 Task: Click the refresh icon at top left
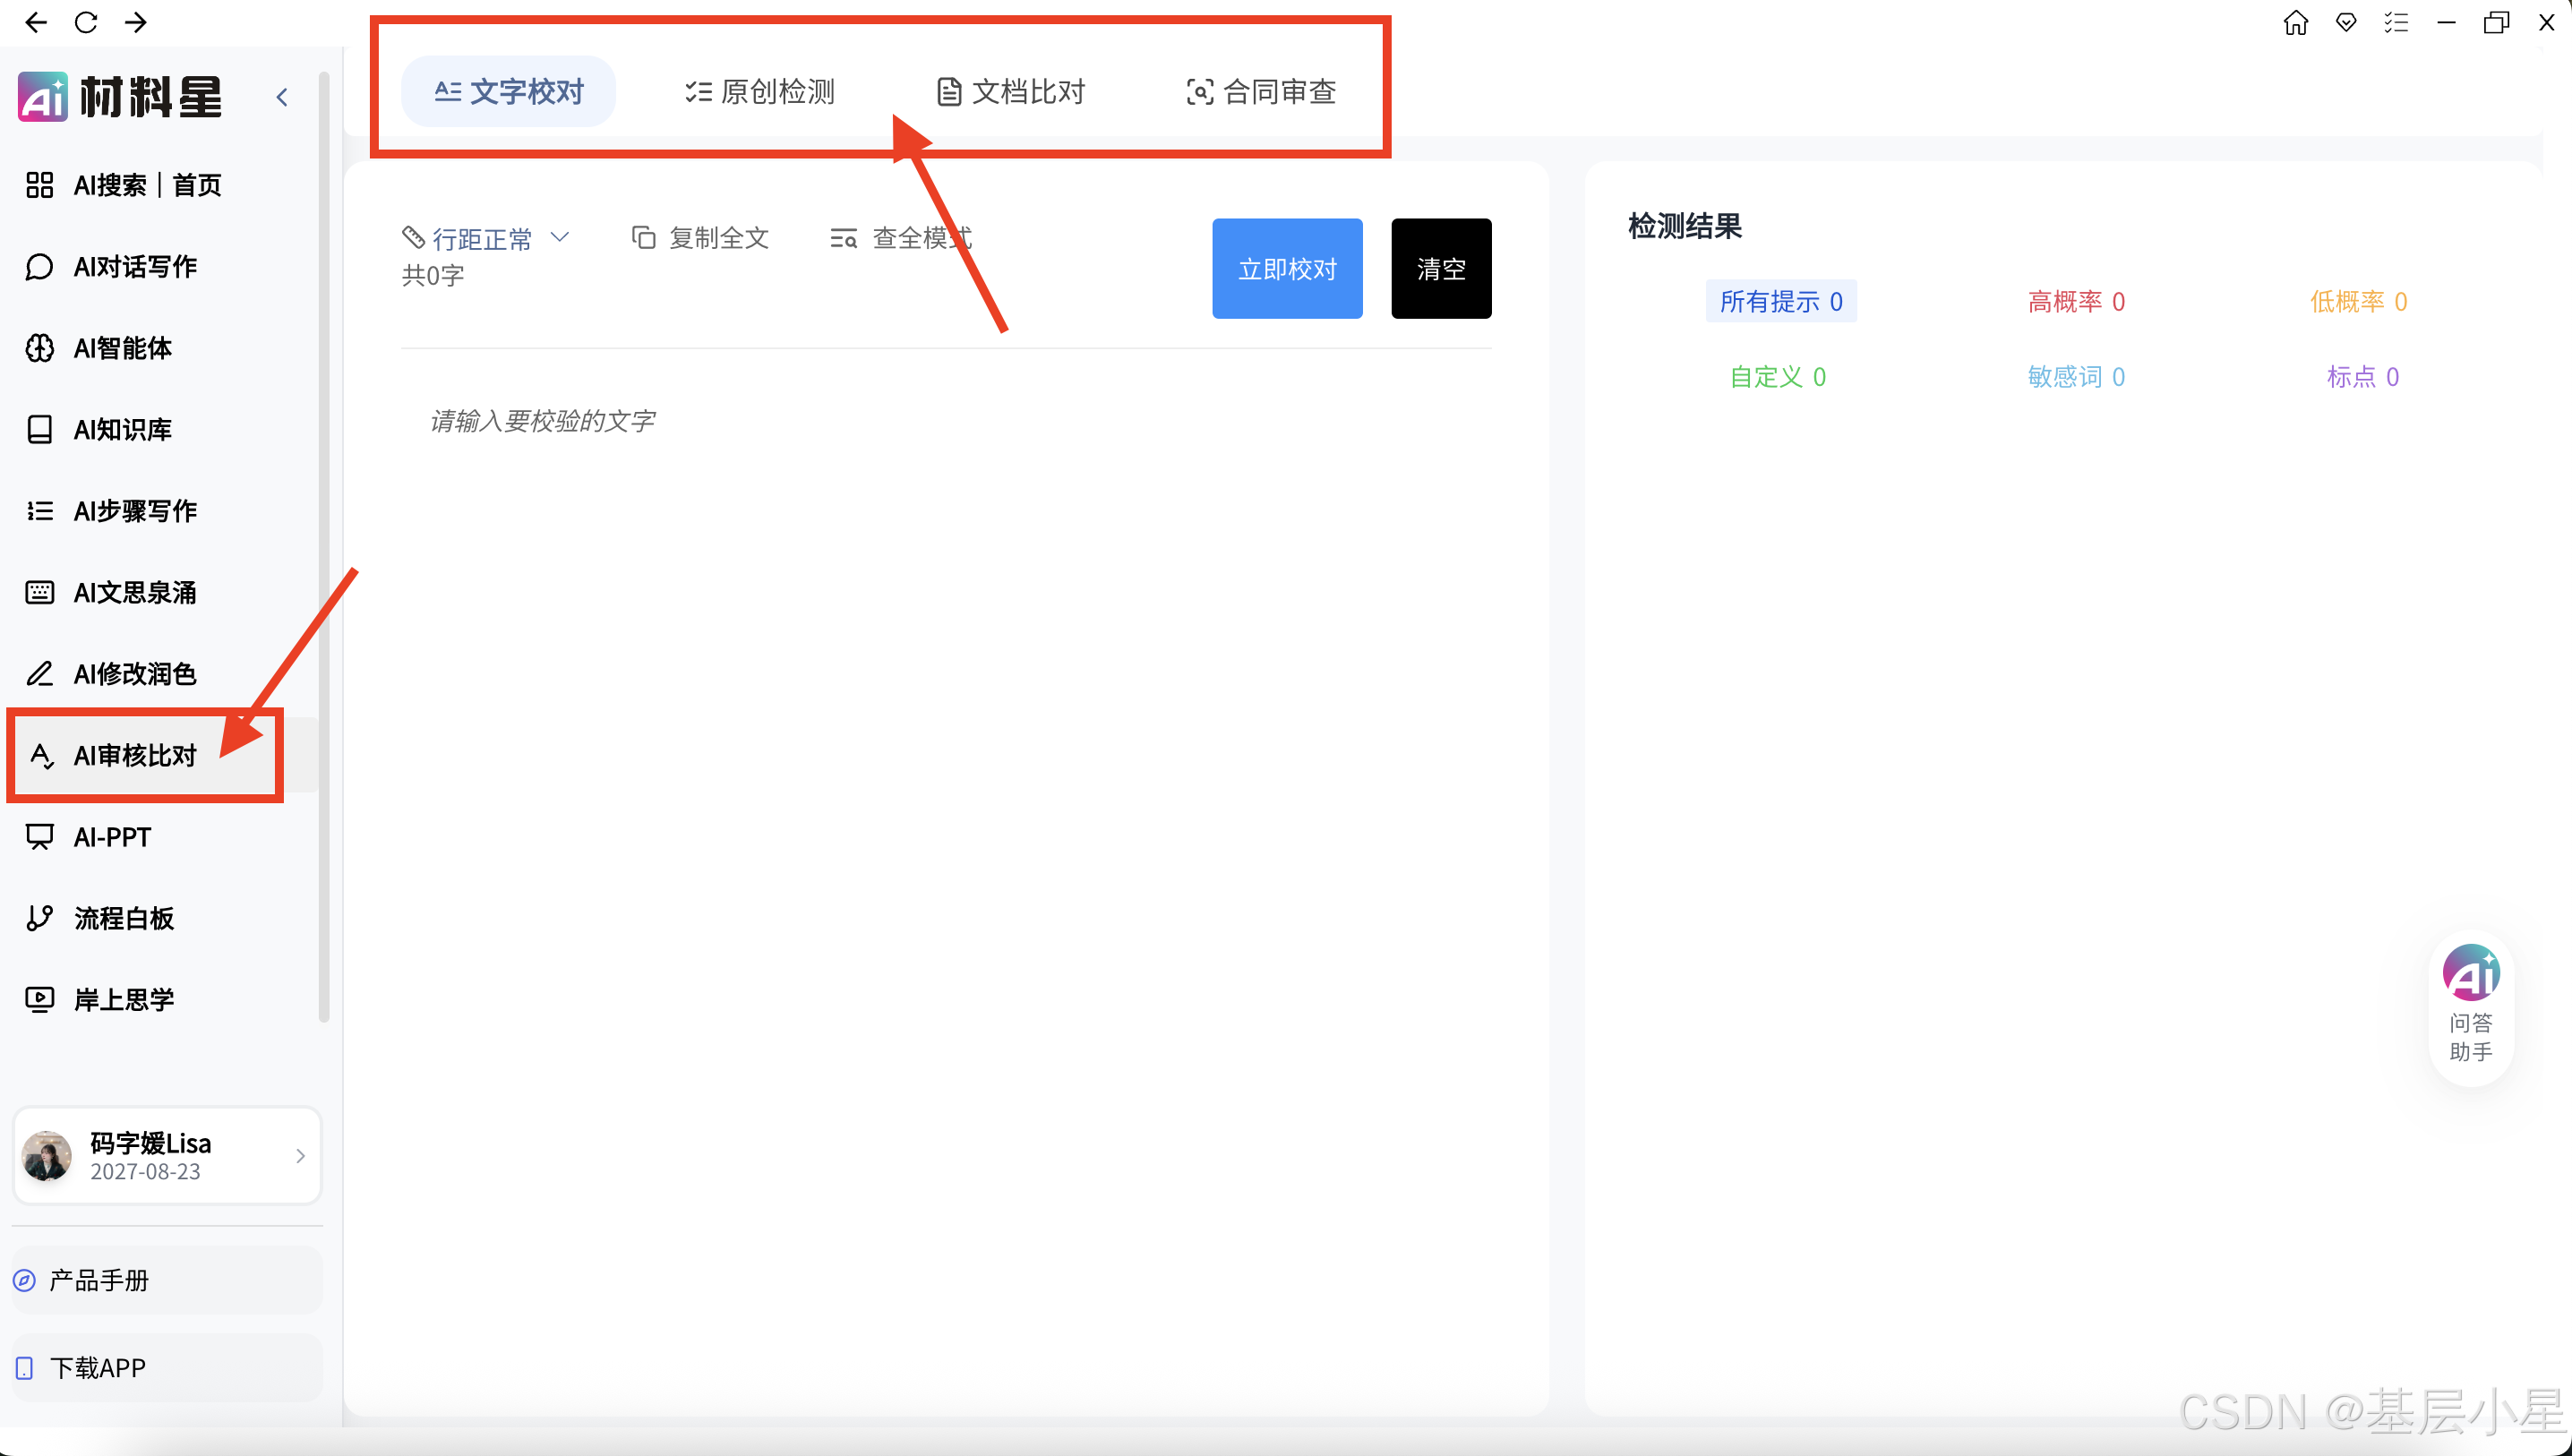(x=86, y=22)
